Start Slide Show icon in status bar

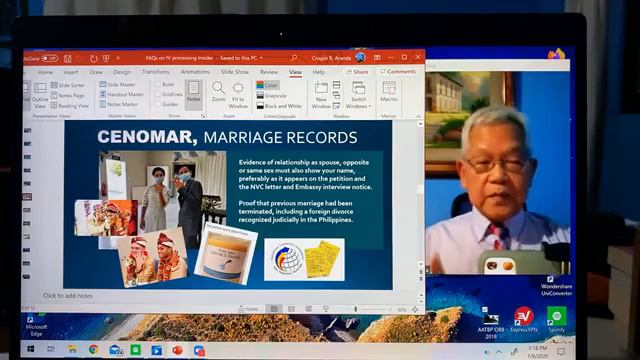pos(326,309)
